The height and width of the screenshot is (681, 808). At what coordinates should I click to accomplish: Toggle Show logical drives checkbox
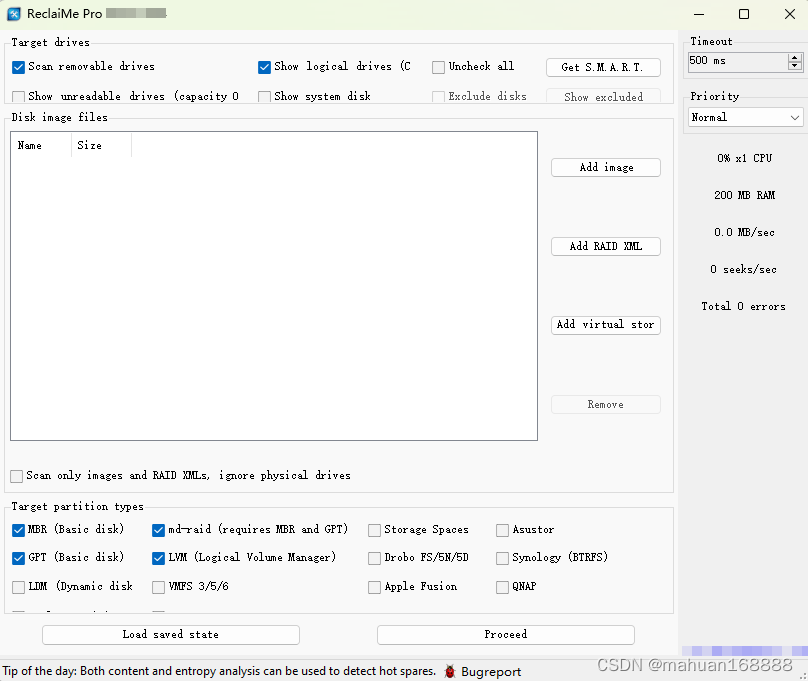pyautogui.click(x=264, y=67)
